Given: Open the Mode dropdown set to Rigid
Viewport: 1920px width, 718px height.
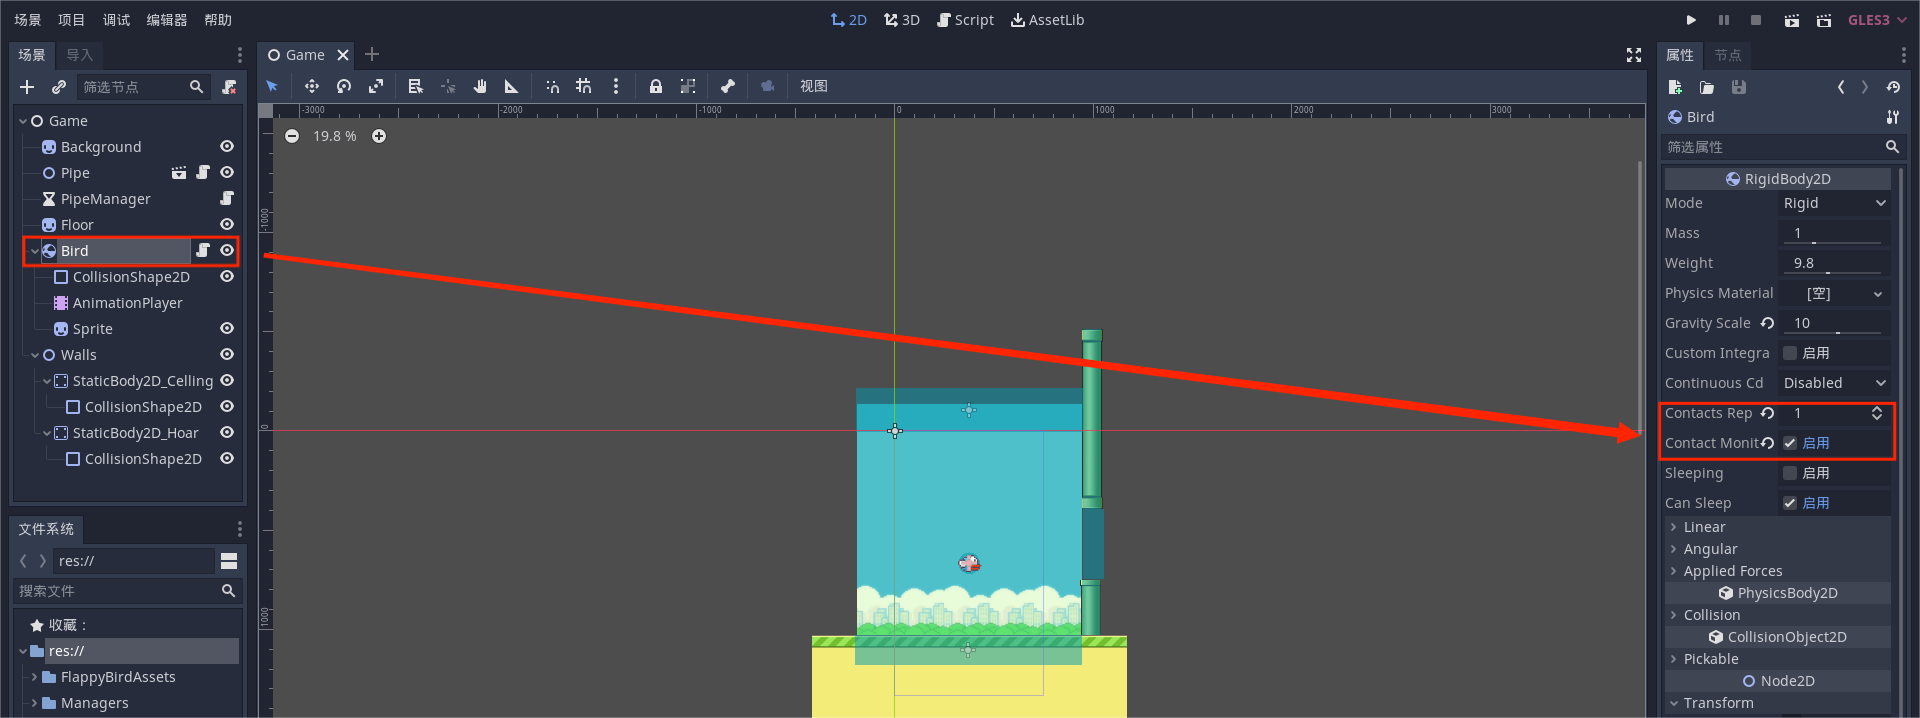Looking at the screenshot, I should (x=1834, y=203).
